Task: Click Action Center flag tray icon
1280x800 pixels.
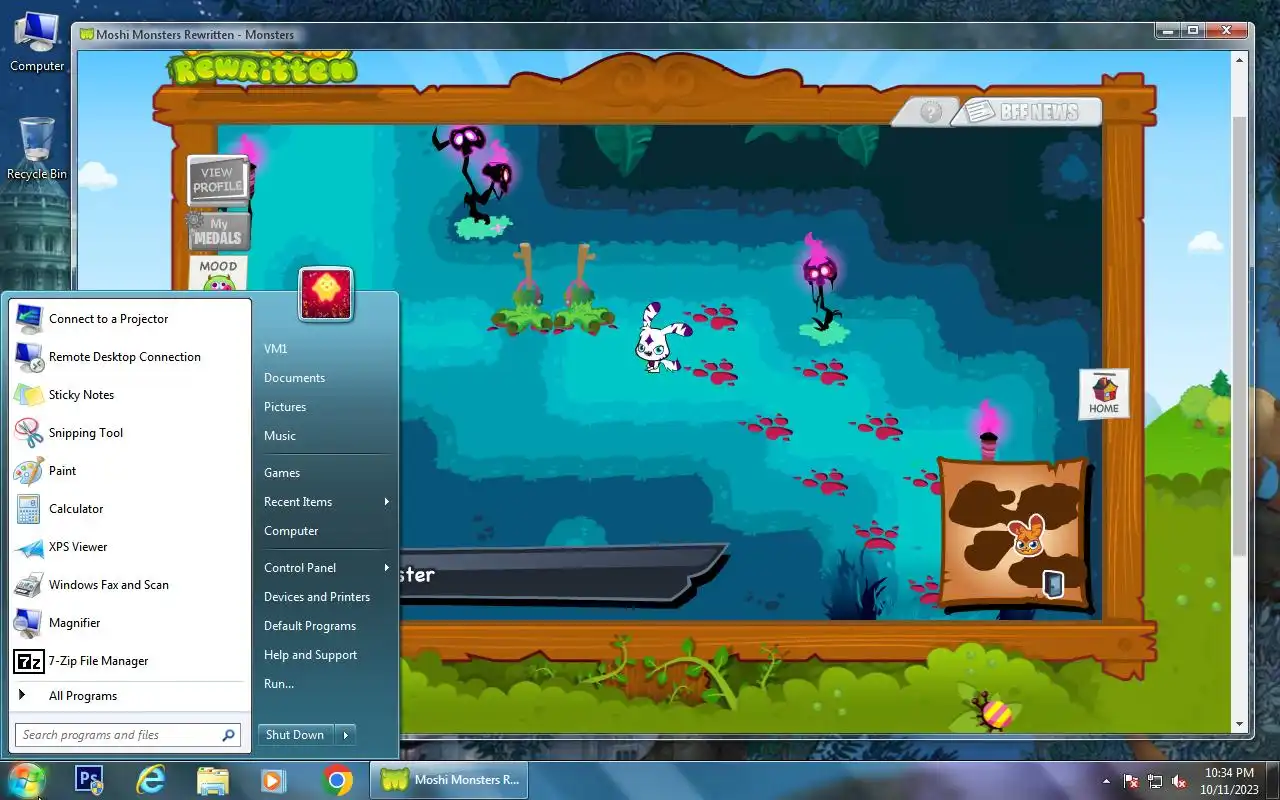Action: click(1131, 781)
